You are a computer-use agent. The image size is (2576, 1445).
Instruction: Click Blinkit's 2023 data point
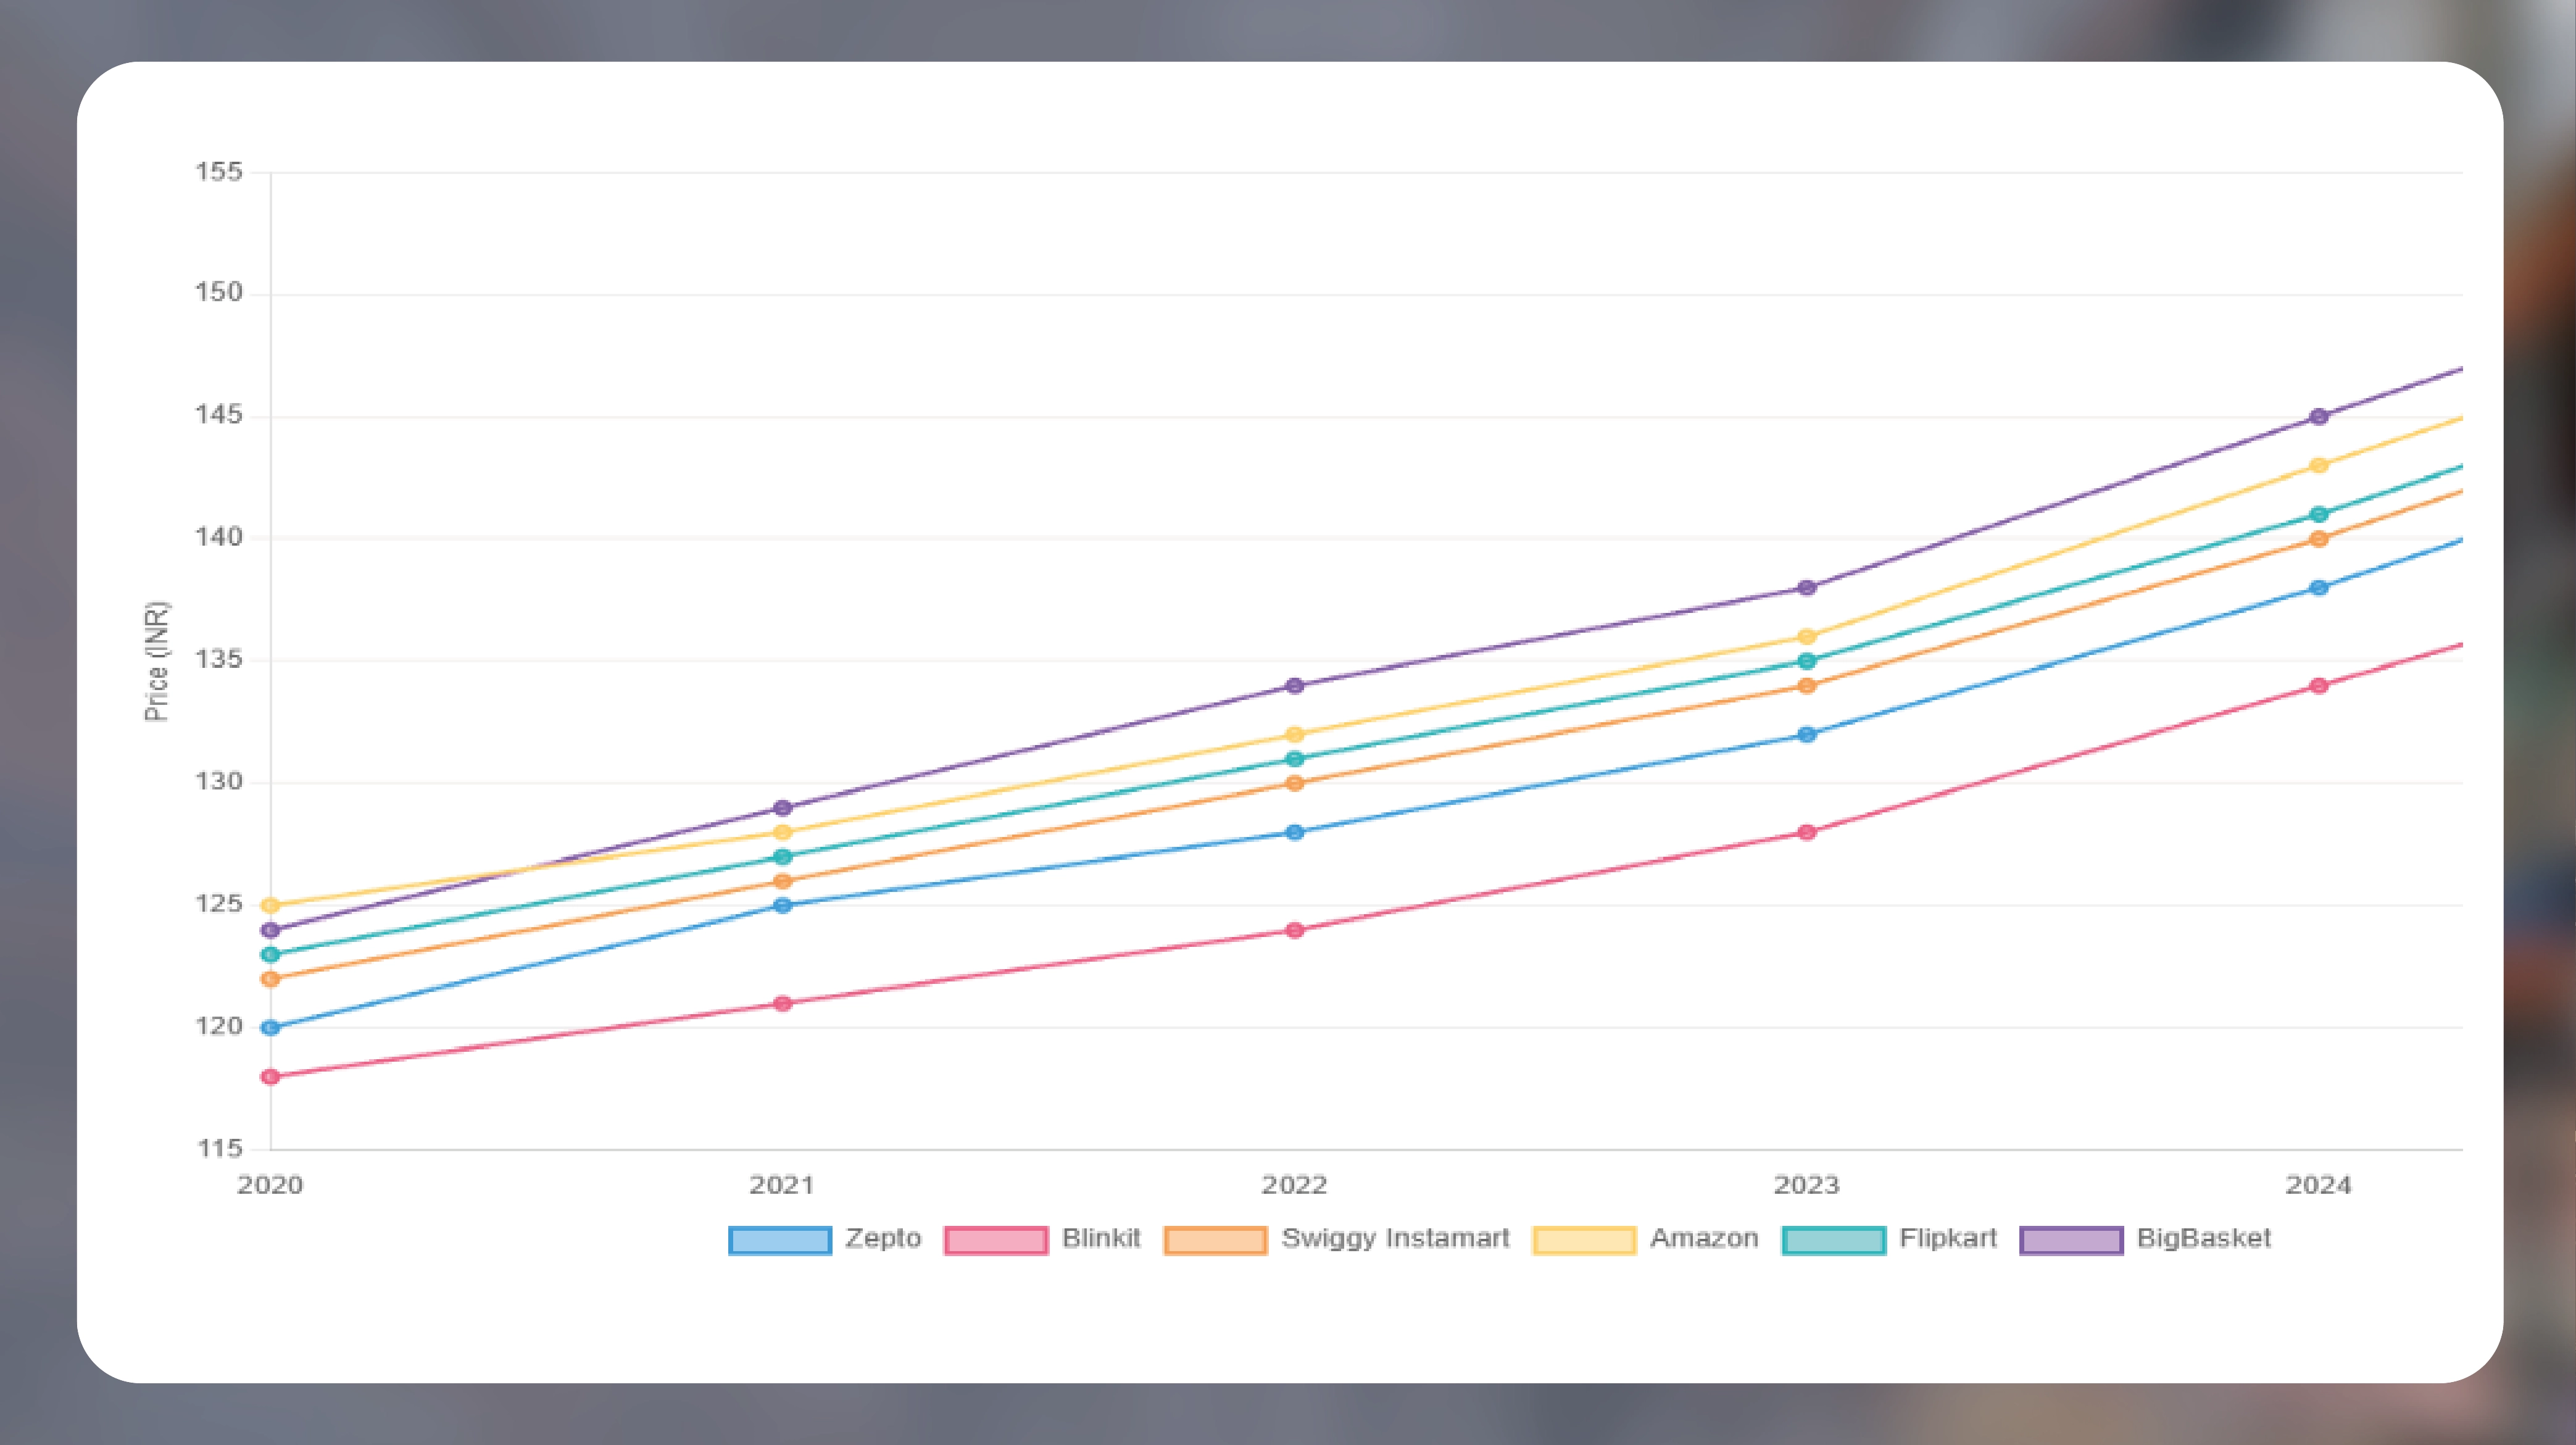click(x=1807, y=832)
